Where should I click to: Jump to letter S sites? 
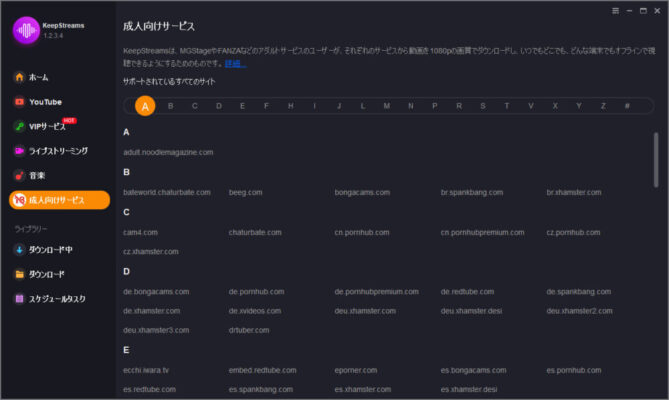click(x=483, y=106)
